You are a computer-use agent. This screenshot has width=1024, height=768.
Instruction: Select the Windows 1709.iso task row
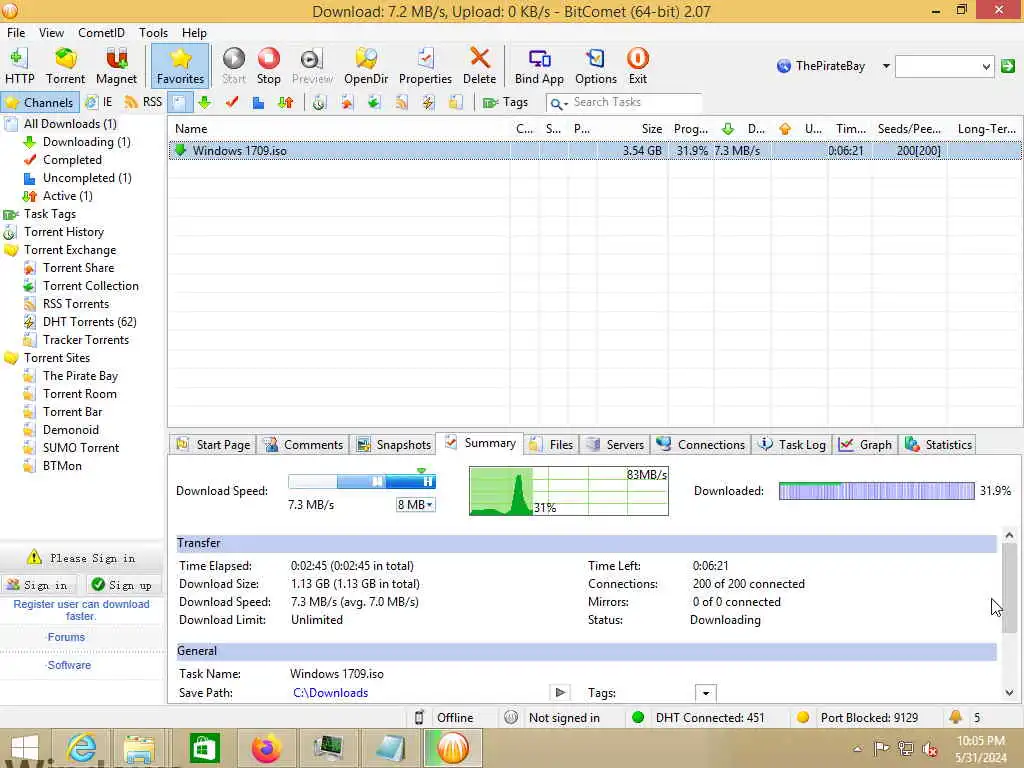coord(595,151)
